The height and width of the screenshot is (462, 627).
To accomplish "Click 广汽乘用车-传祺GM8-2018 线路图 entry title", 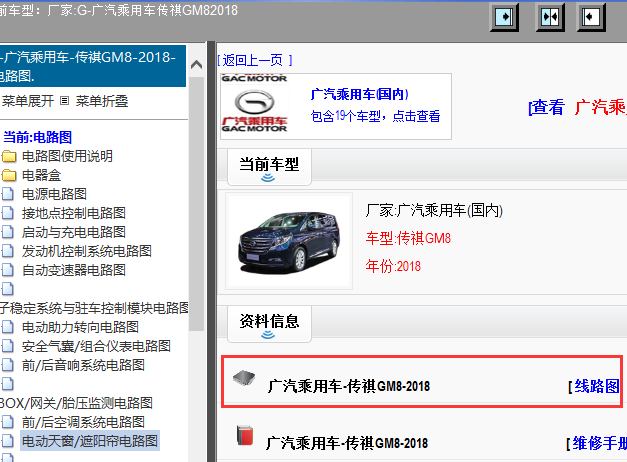I will 349,386.
